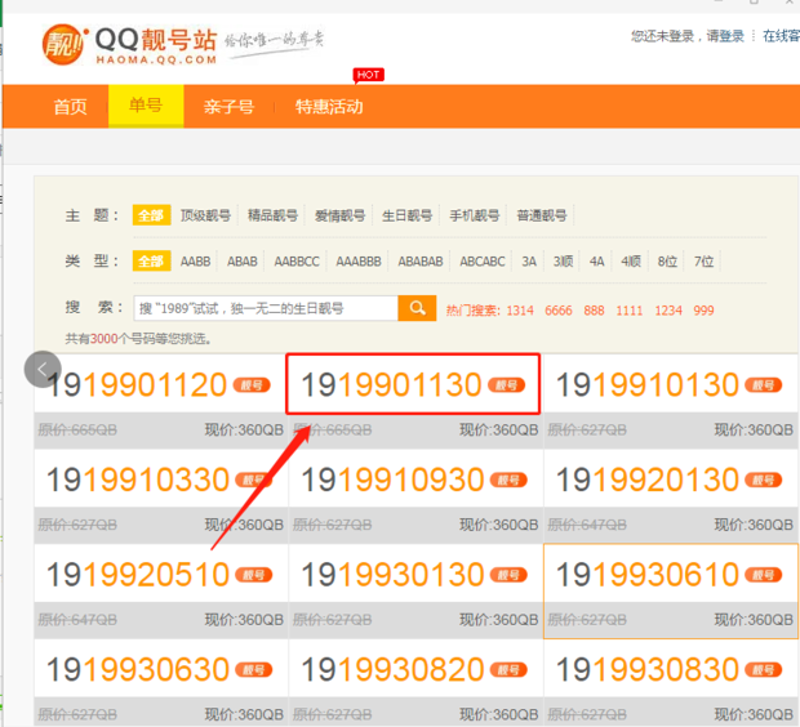
Task: Select number 1919910130
Action: [x=647, y=385]
